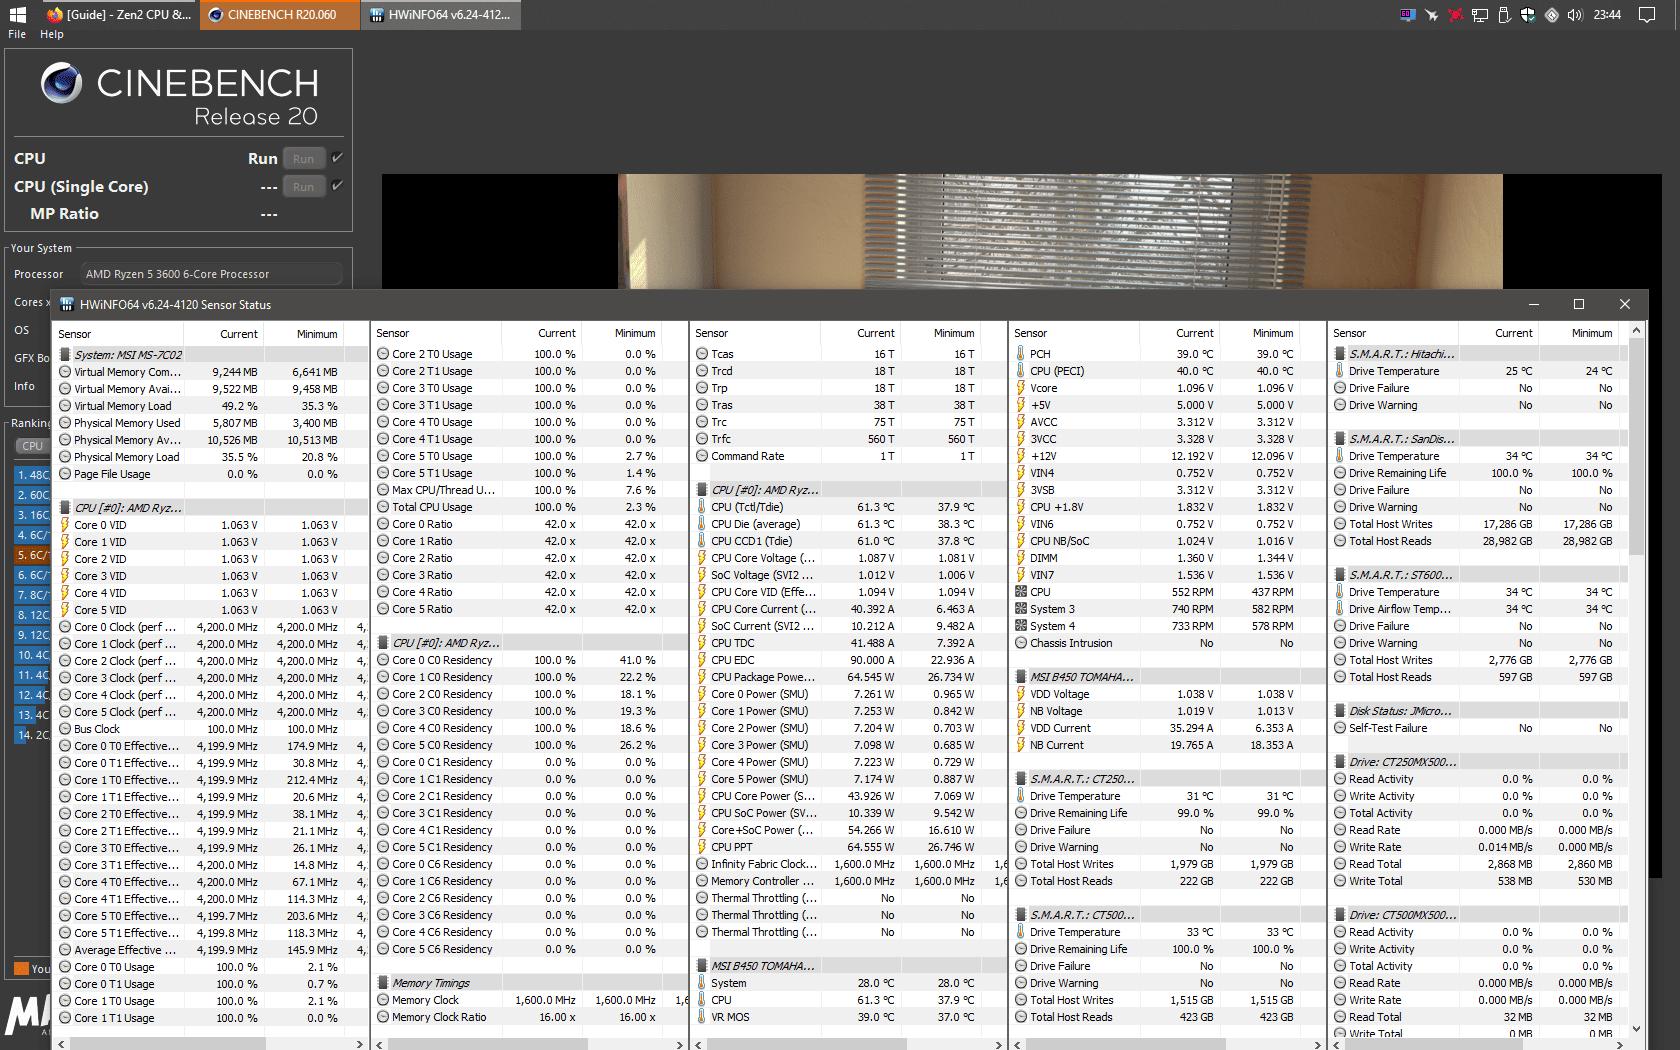The width and height of the screenshot is (1680, 1050).
Task: Select the 'Bus Clock' sensor row
Action: (212, 729)
